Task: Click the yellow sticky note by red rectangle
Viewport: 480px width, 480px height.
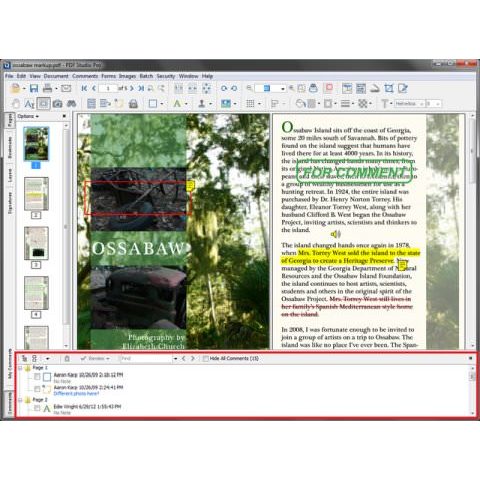Action: pos(190,186)
